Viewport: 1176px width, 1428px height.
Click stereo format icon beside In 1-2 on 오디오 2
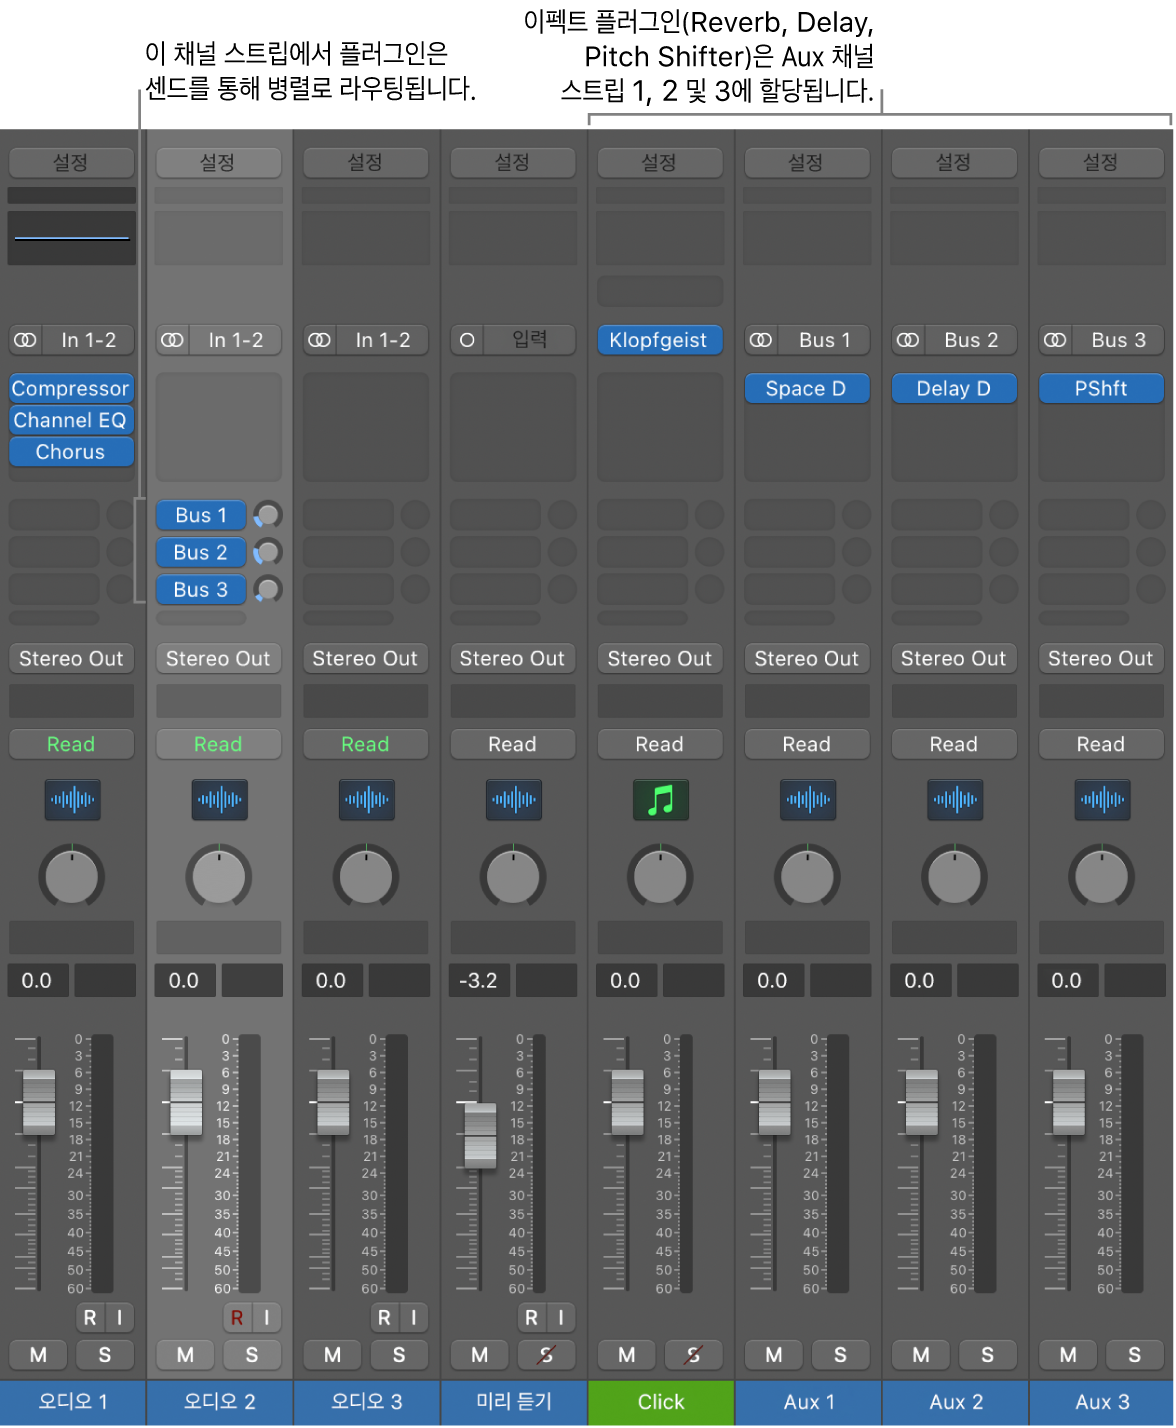pos(172,340)
